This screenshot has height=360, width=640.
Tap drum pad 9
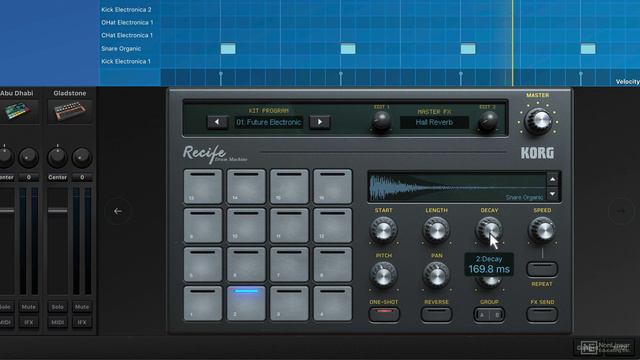[203, 225]
